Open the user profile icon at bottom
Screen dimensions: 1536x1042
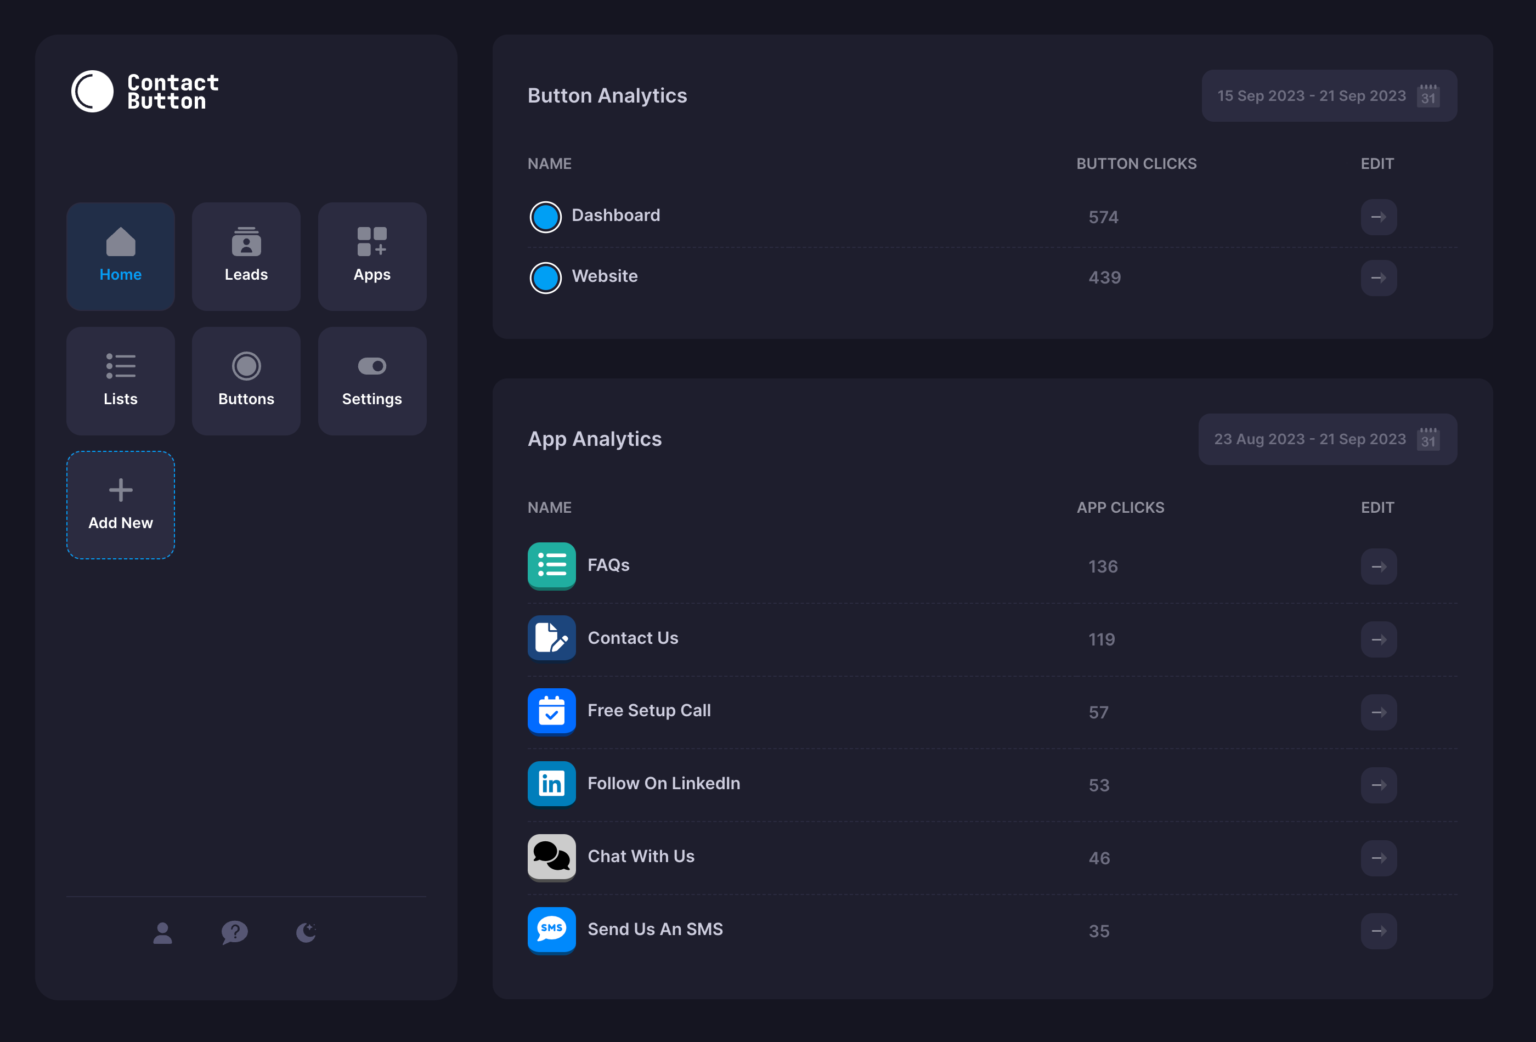click(x=162, y=932)
